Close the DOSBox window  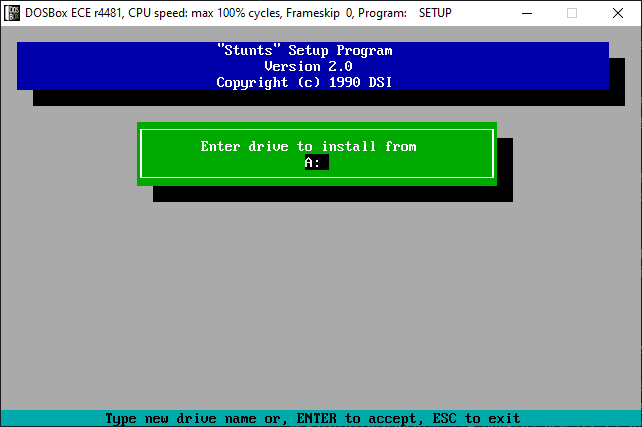point(618,14)
